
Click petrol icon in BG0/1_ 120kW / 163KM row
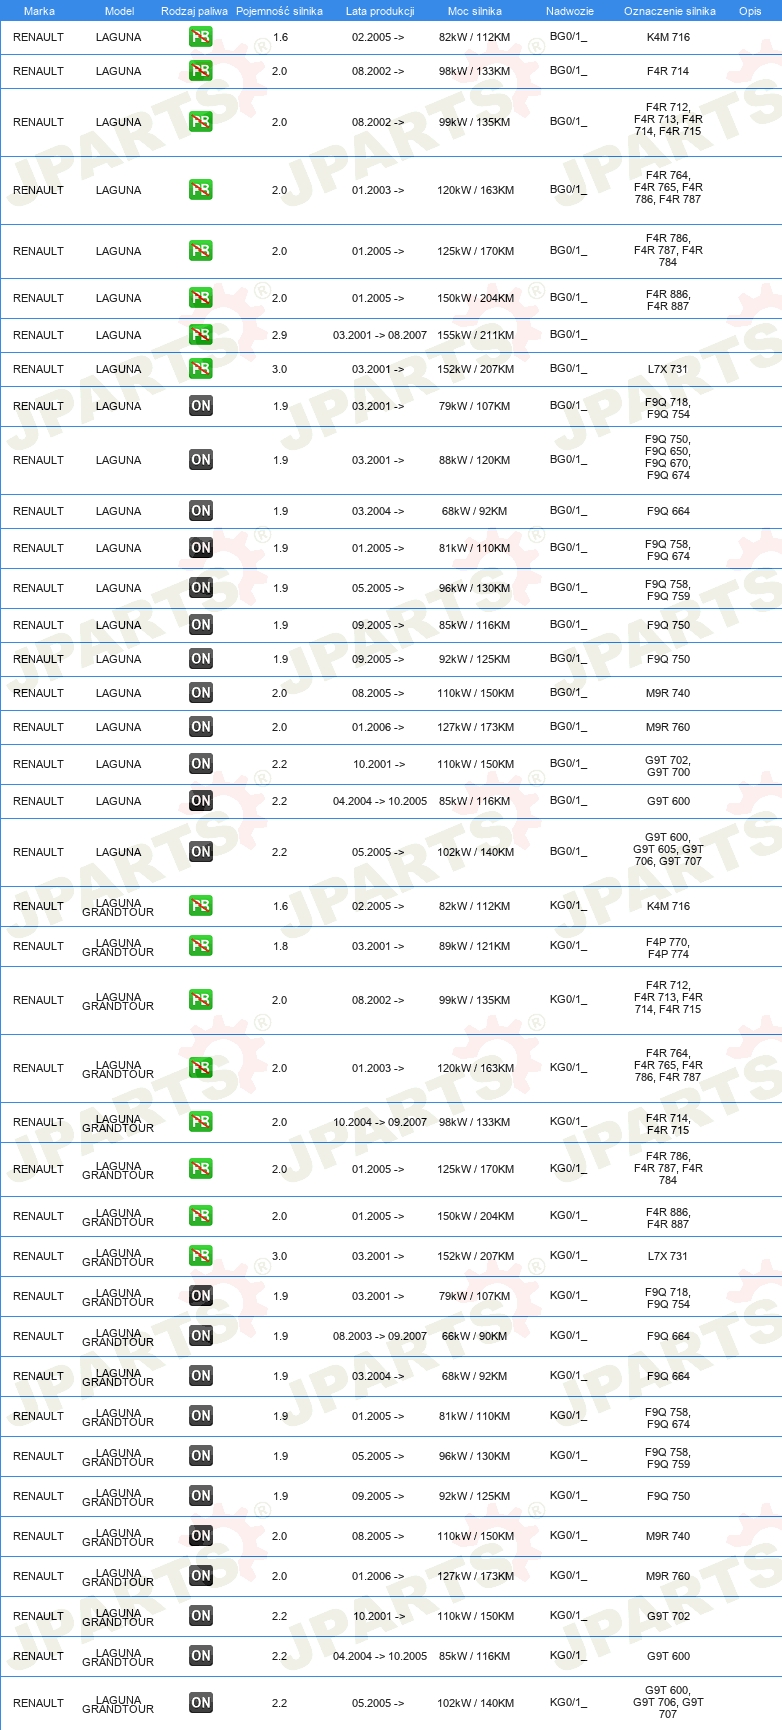pyautogui.click(x=201, y=190)
